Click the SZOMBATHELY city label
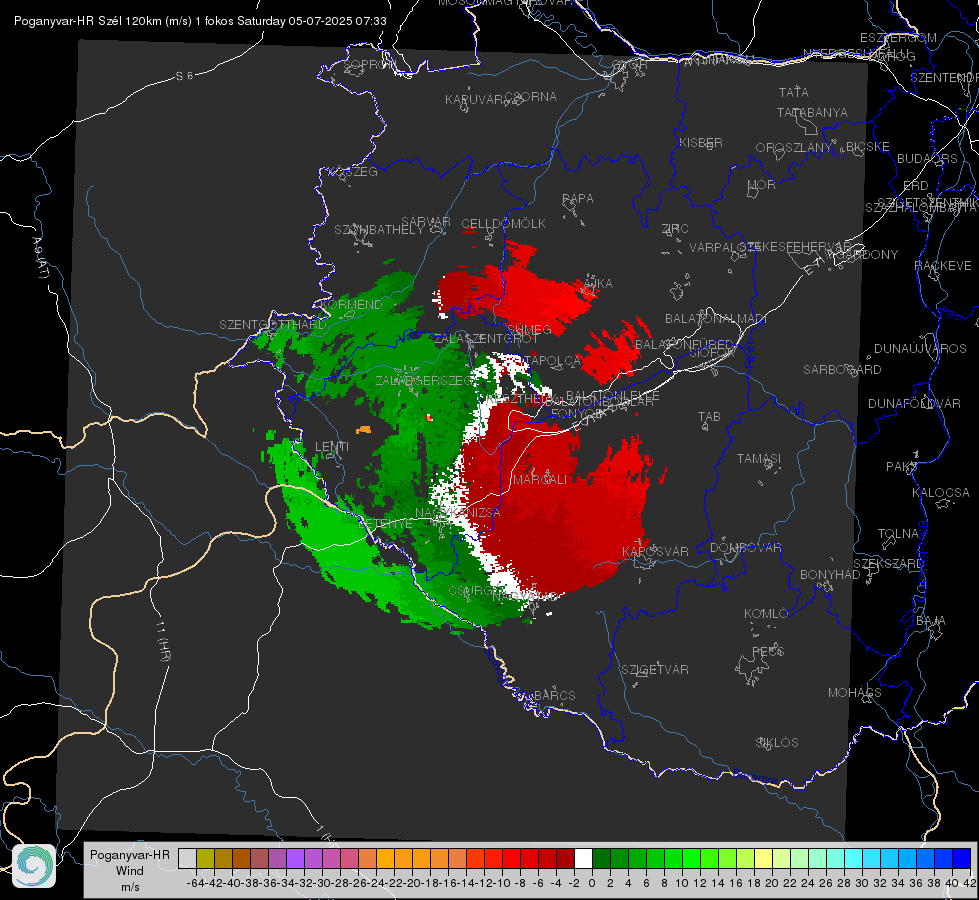Image resolution: width=979 pixels, height=900 pixels. tap(378, 229)
